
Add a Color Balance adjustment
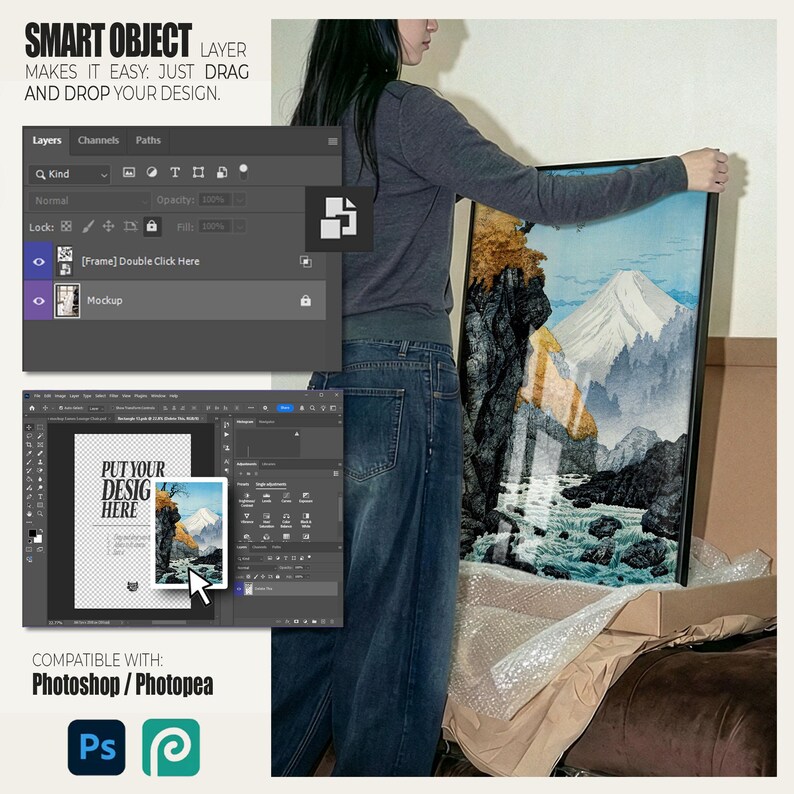286,520
